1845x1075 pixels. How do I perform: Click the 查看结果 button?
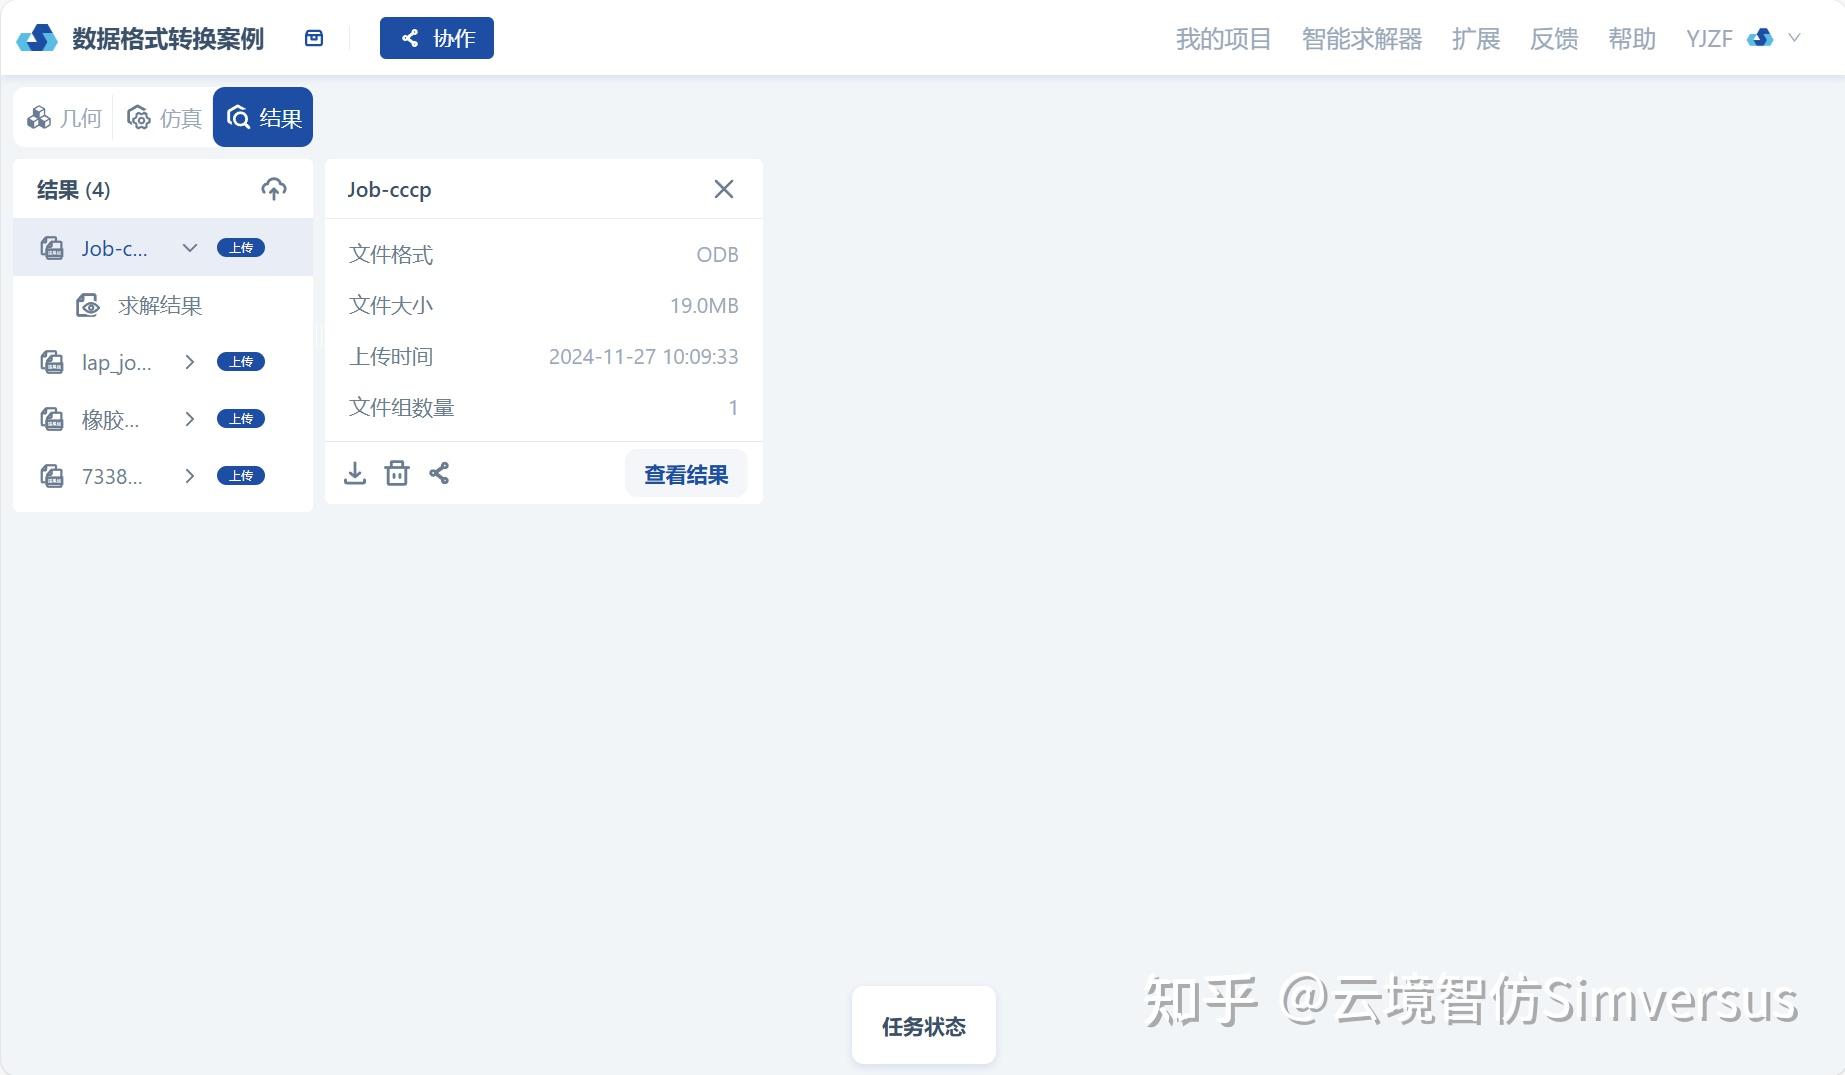[x=686, y=473]
